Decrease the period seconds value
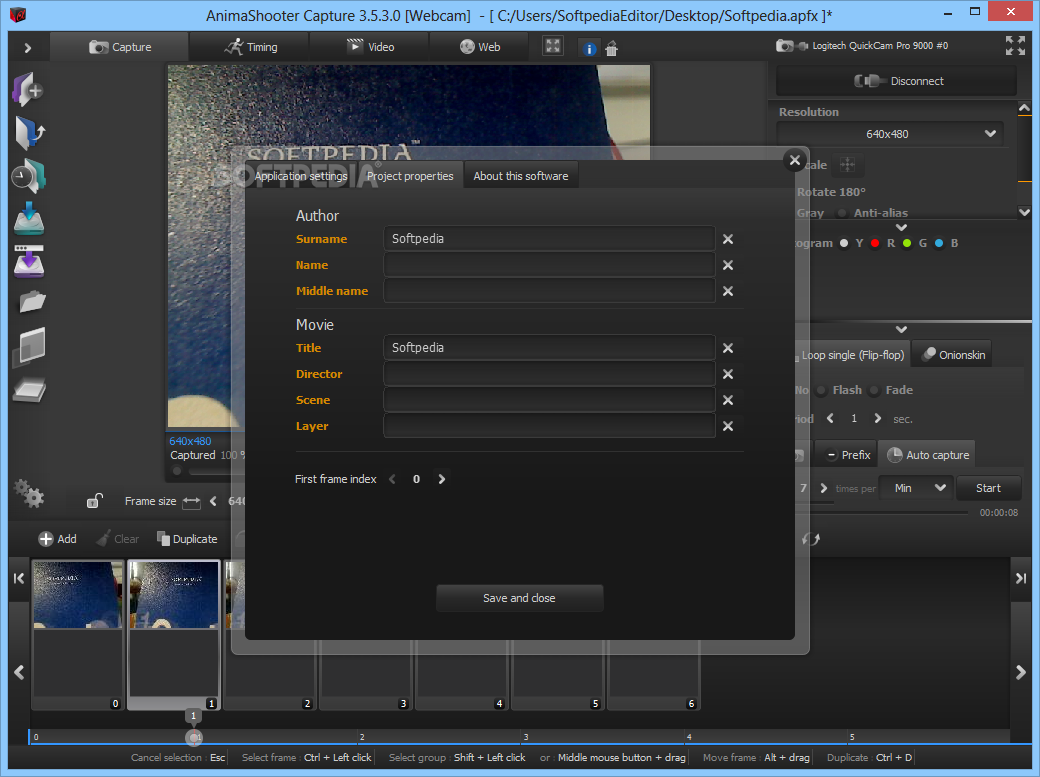The height and width of the screenshot is (777, 1040). (830, 418)
